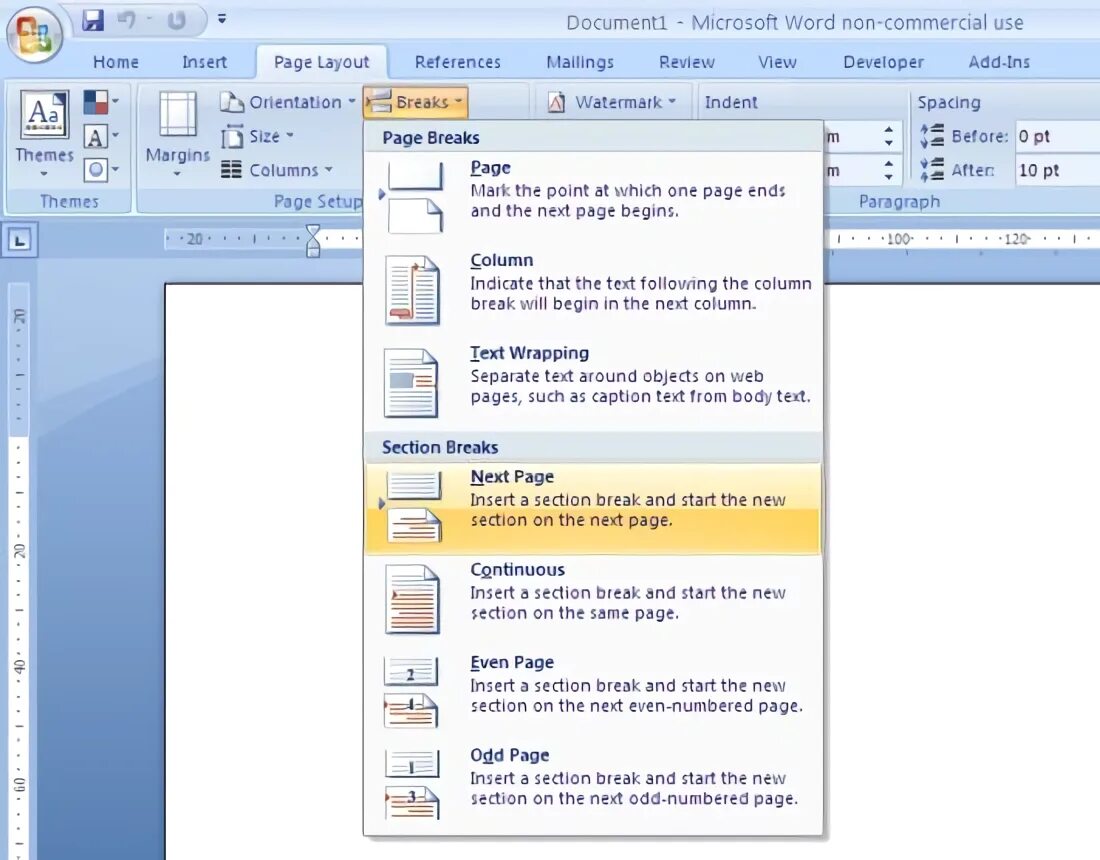Open the Add-Ins tab

pyautogui.click(x=999, y=62)
